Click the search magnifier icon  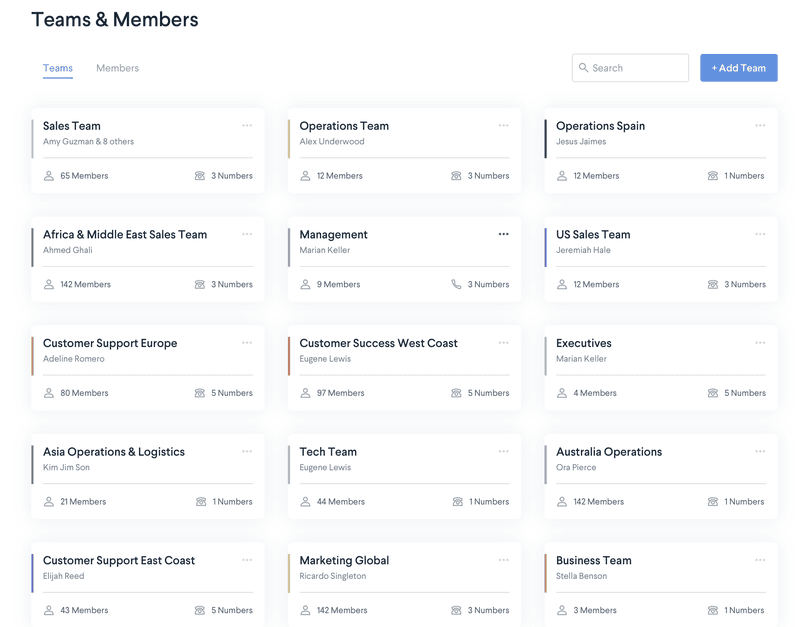tap(583, 67)
